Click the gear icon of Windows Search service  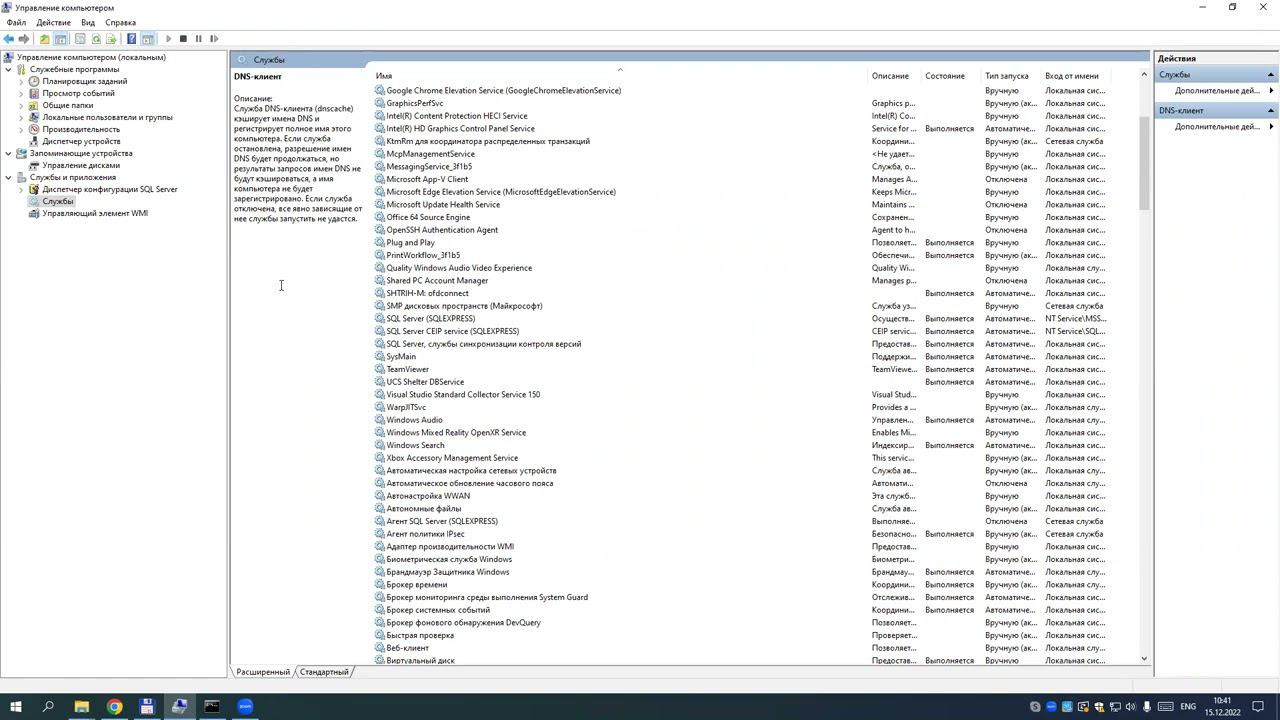click(x=380, y=445)
